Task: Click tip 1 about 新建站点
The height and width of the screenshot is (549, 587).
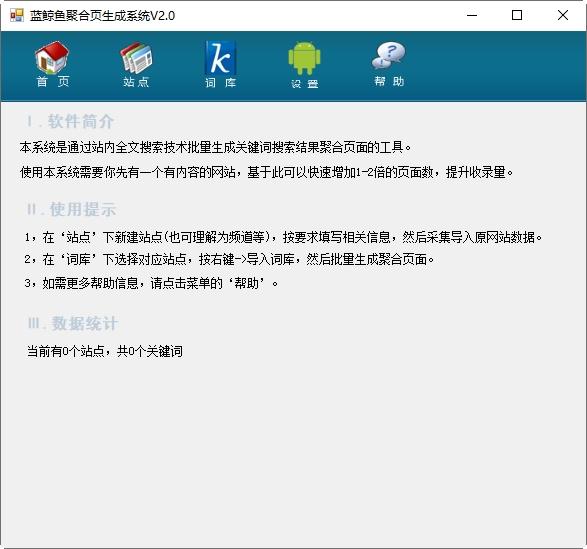Action: (283, 237)
